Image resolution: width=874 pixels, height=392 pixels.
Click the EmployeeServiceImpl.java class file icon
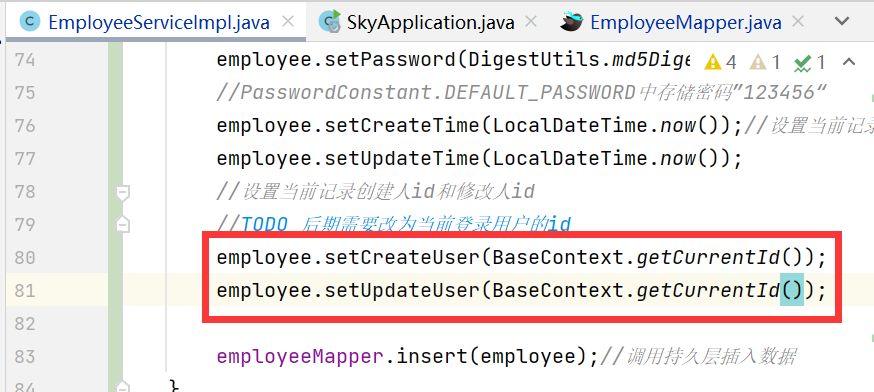[30, 22]
